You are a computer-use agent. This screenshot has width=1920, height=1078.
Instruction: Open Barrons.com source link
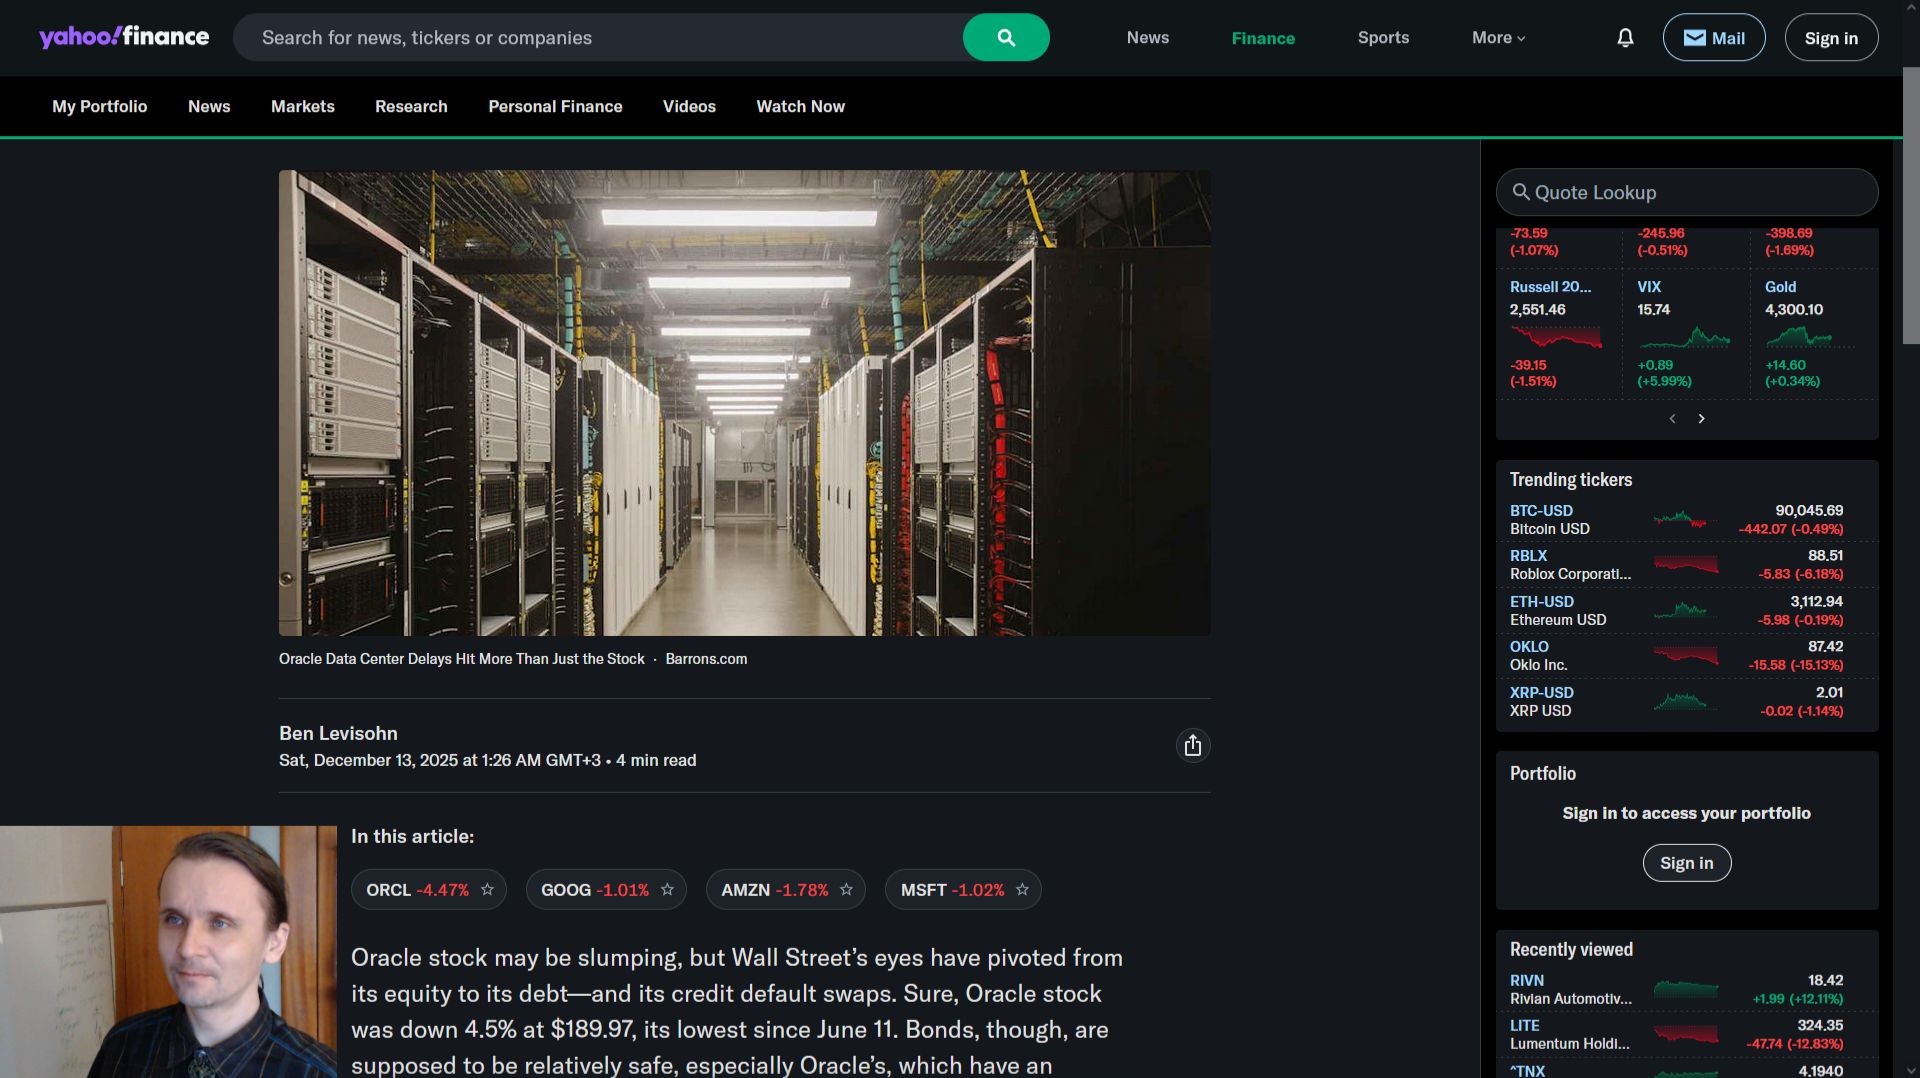706,659
